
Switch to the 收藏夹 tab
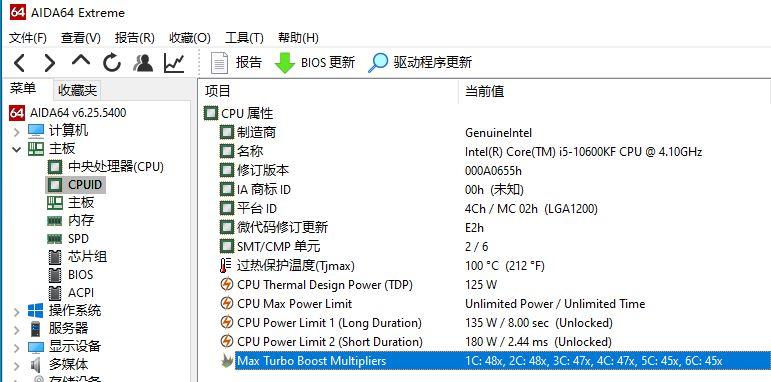tap(77, 90)
